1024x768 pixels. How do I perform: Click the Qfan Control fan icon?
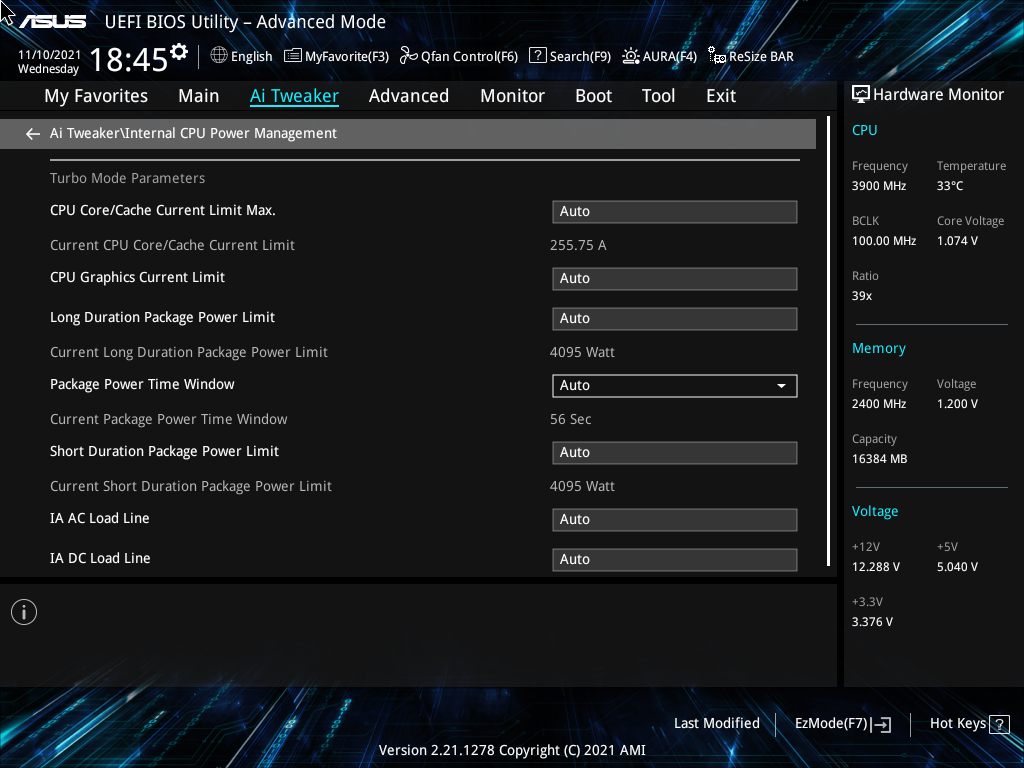[x=409, y=56]
